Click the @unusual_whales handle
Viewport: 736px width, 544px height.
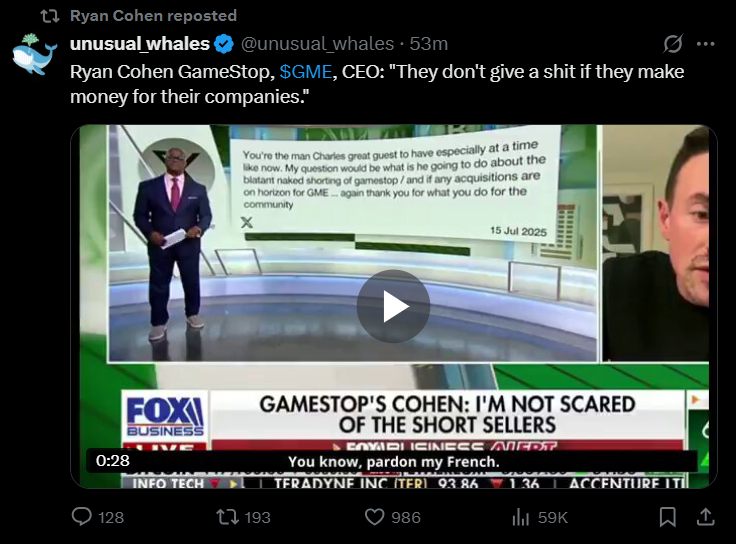pos(317,44)
